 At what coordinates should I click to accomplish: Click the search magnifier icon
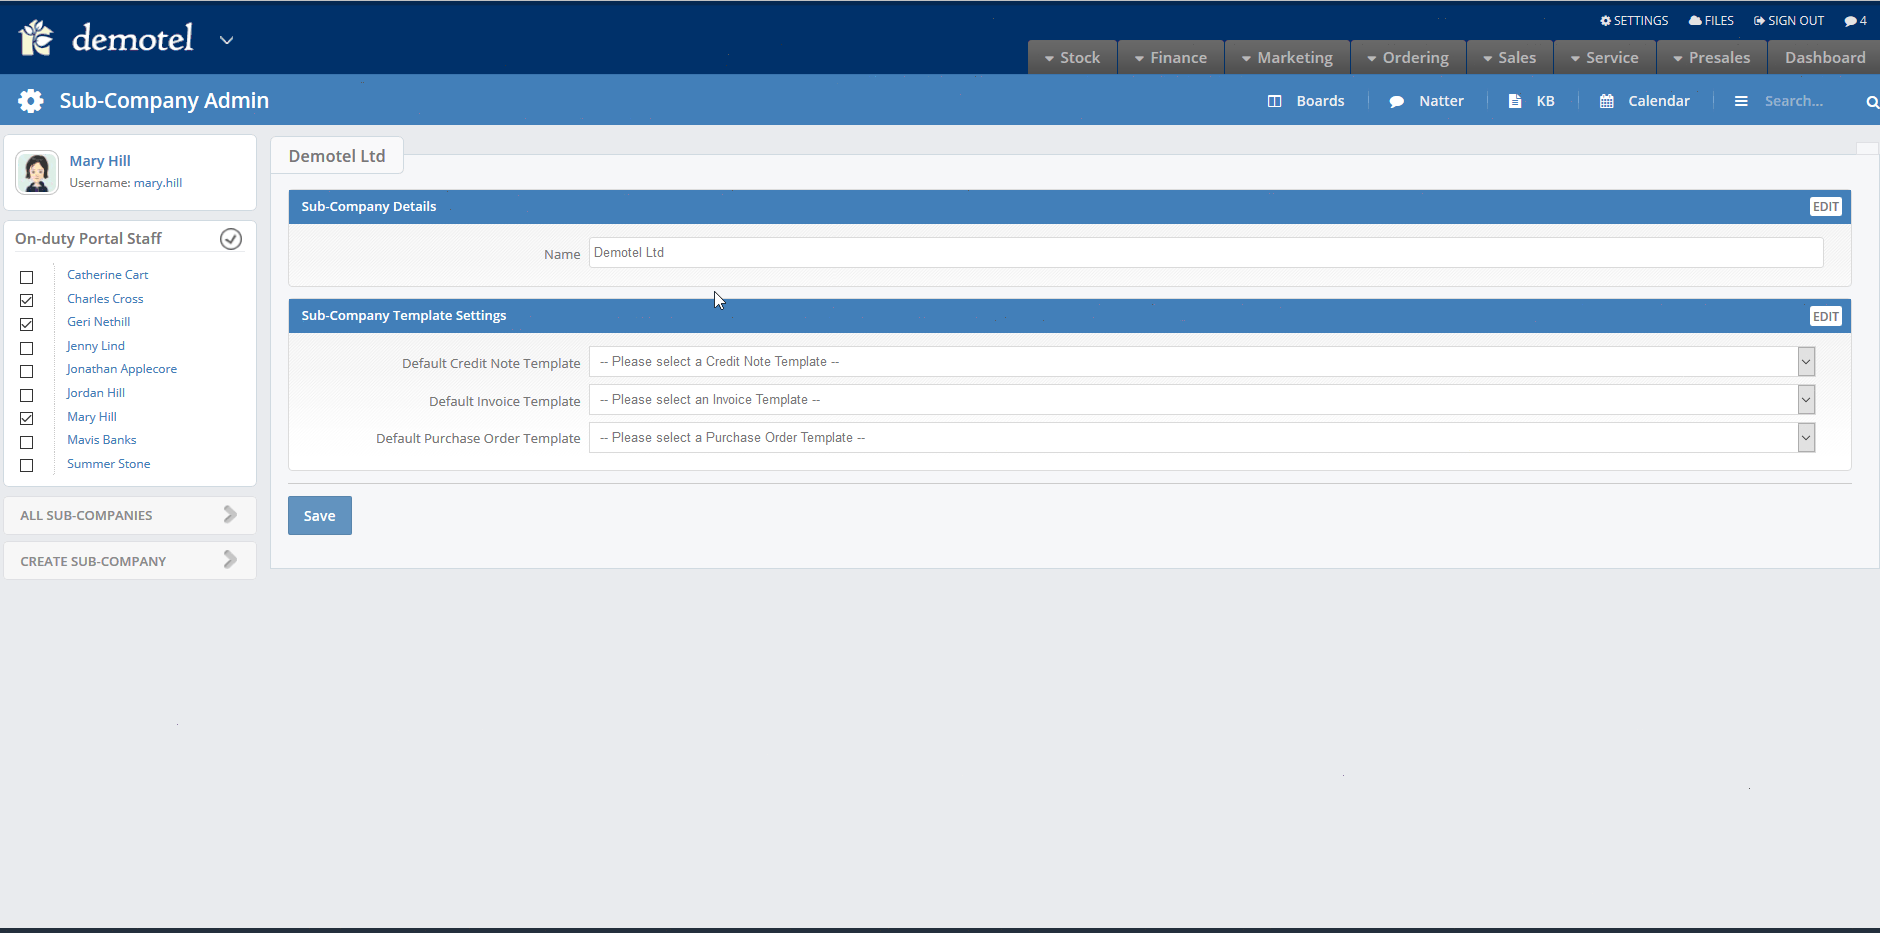tap(1872, 102)
